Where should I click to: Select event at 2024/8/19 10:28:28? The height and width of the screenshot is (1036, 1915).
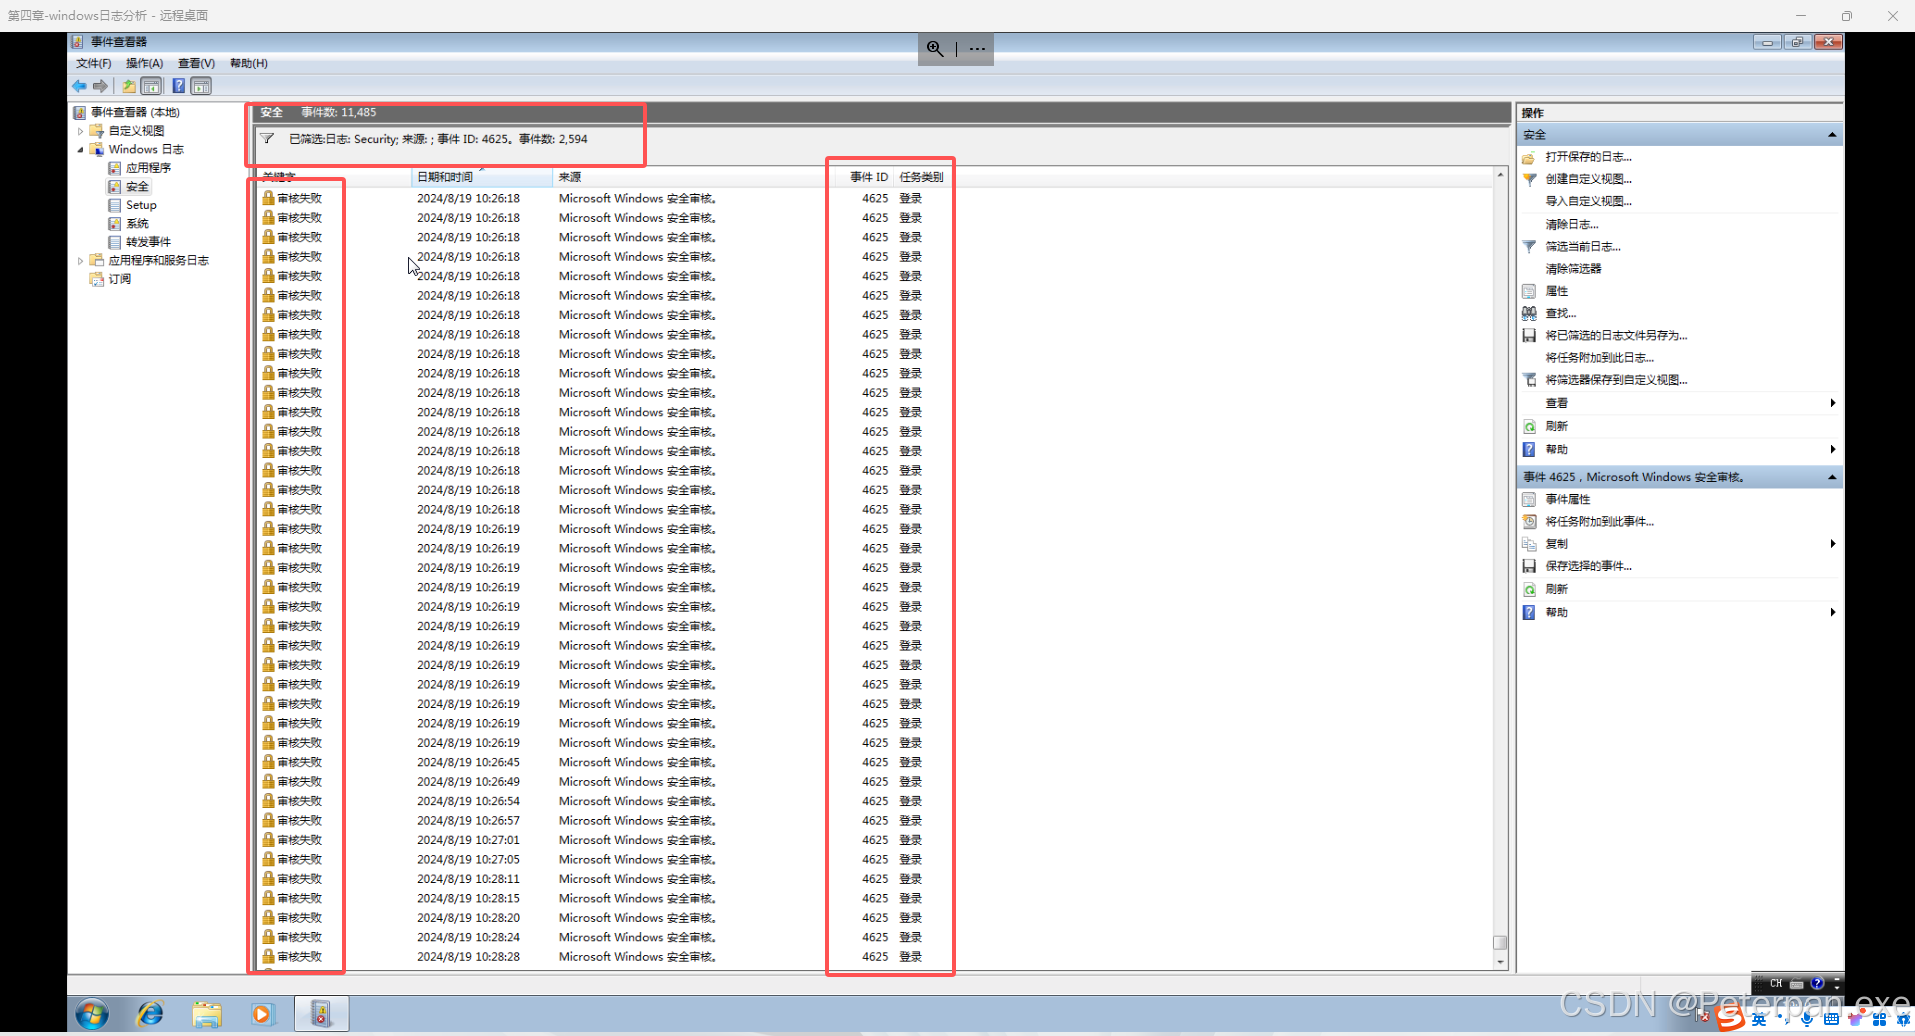click(875, 957)
